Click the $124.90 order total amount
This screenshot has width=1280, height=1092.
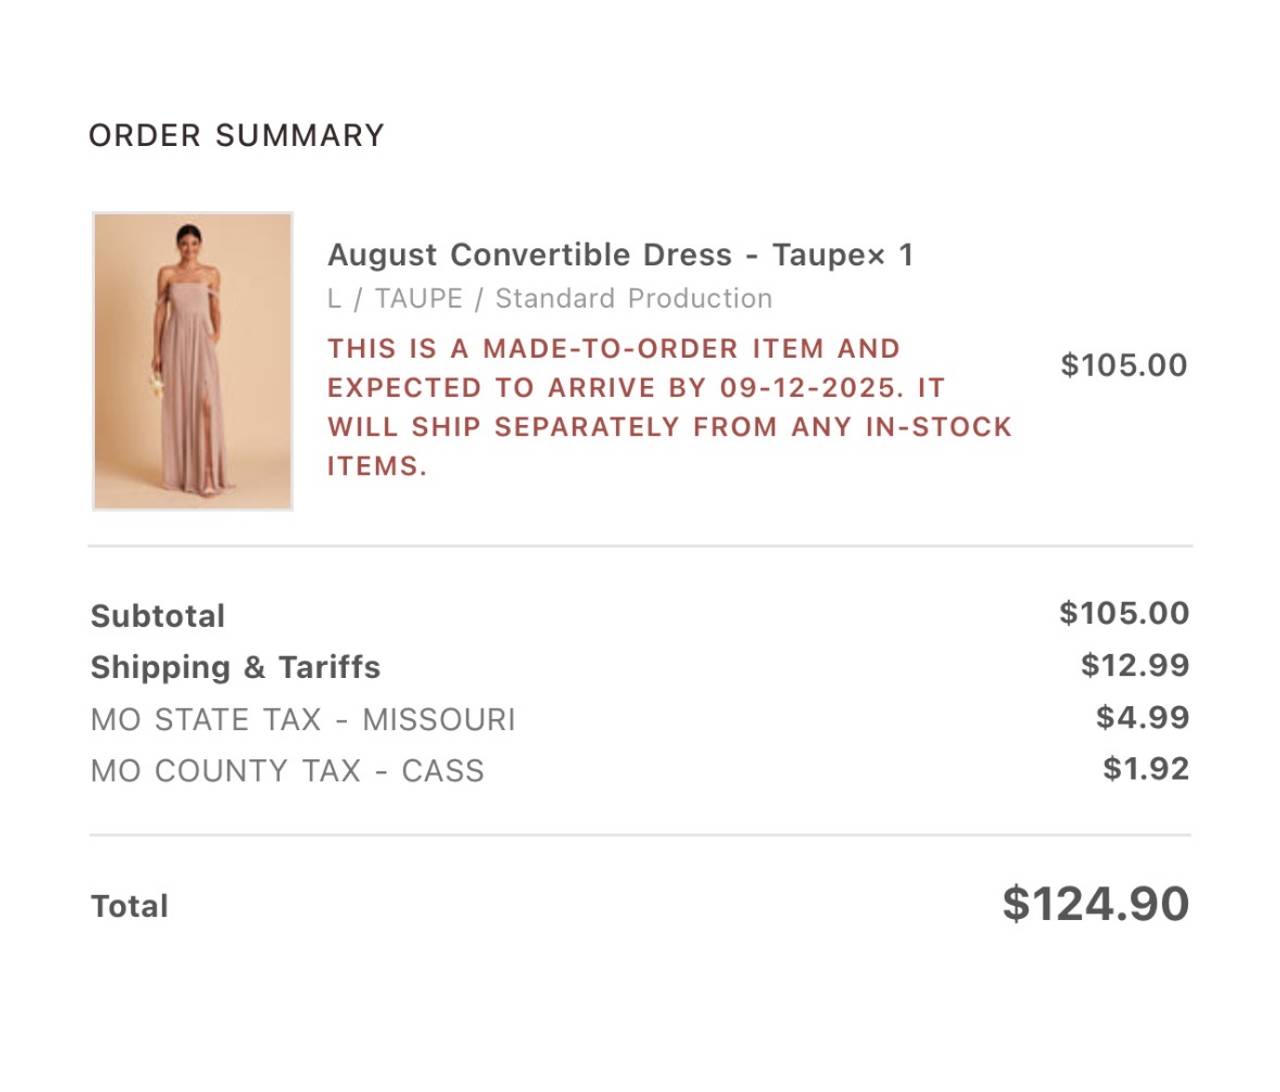[x=1095, y=904]
